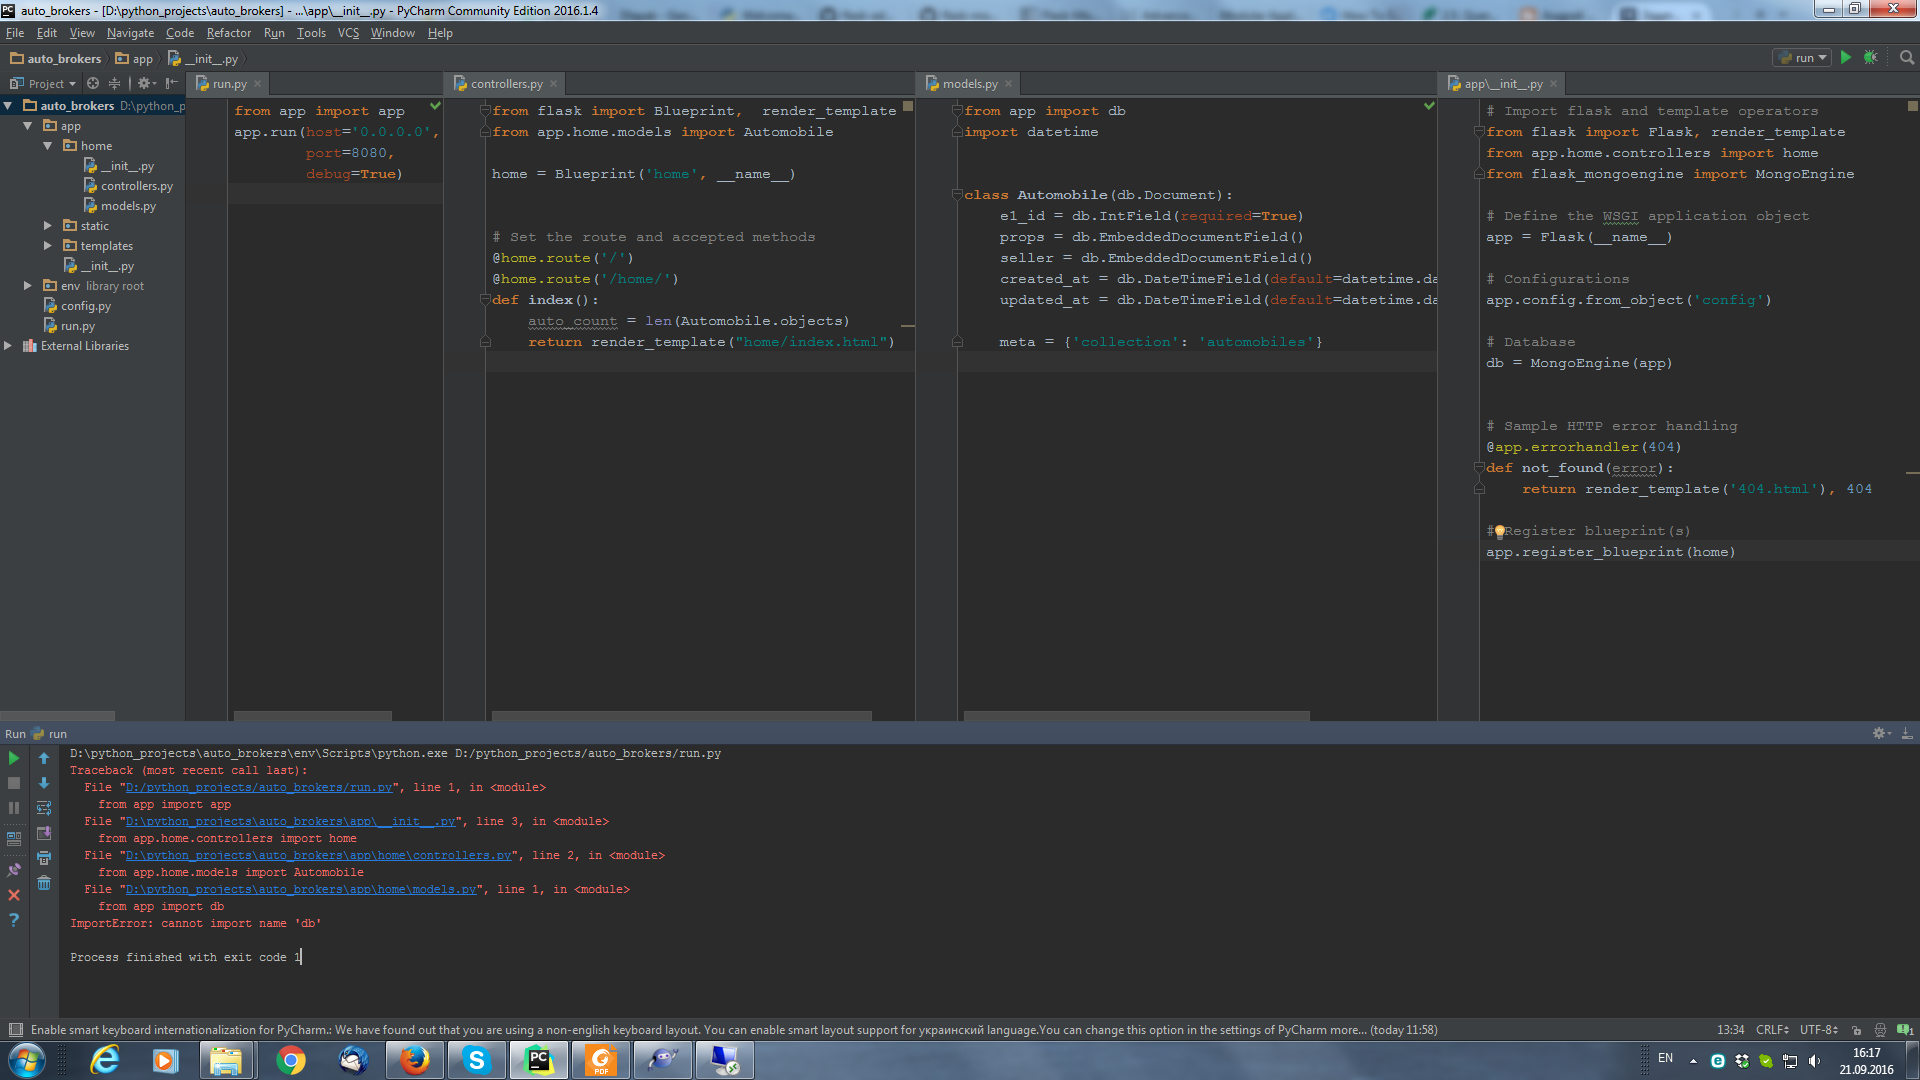
Task: Toggle system volume speaker icon
Action: pos(1814,1061)
